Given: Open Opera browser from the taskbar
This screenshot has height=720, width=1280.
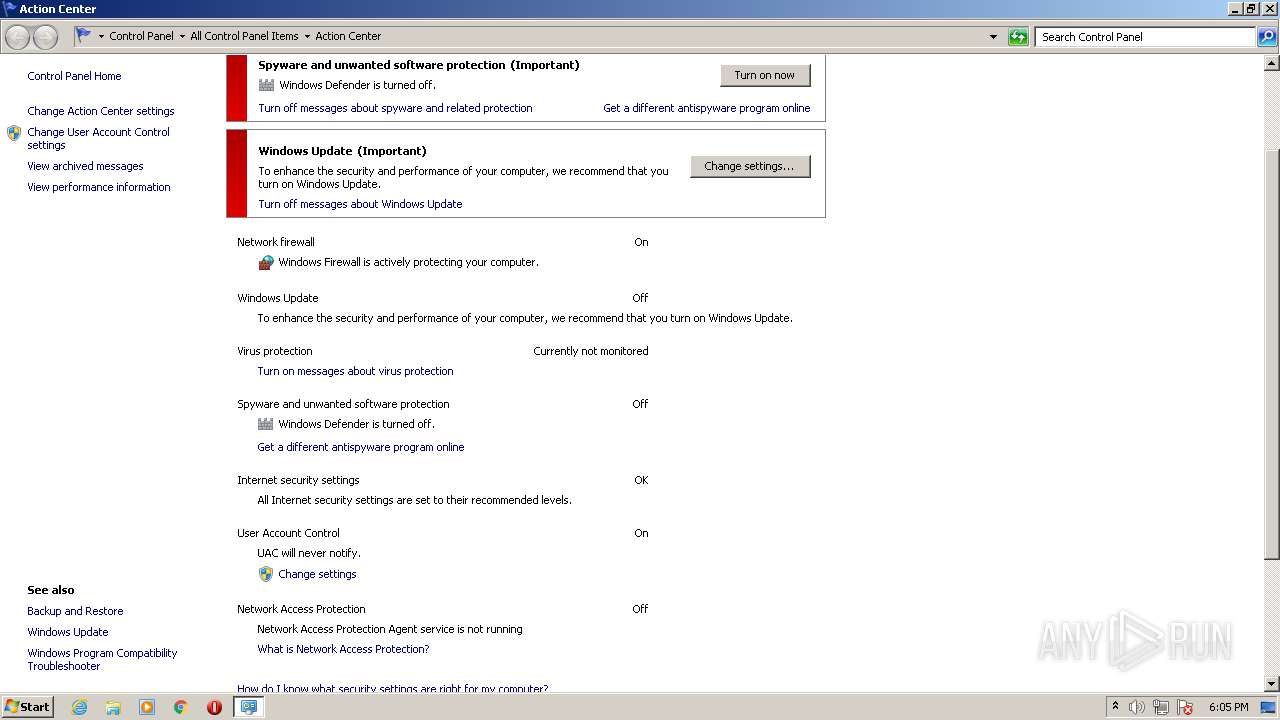Looking at the screenshot, I should click(x=214, y=707).
